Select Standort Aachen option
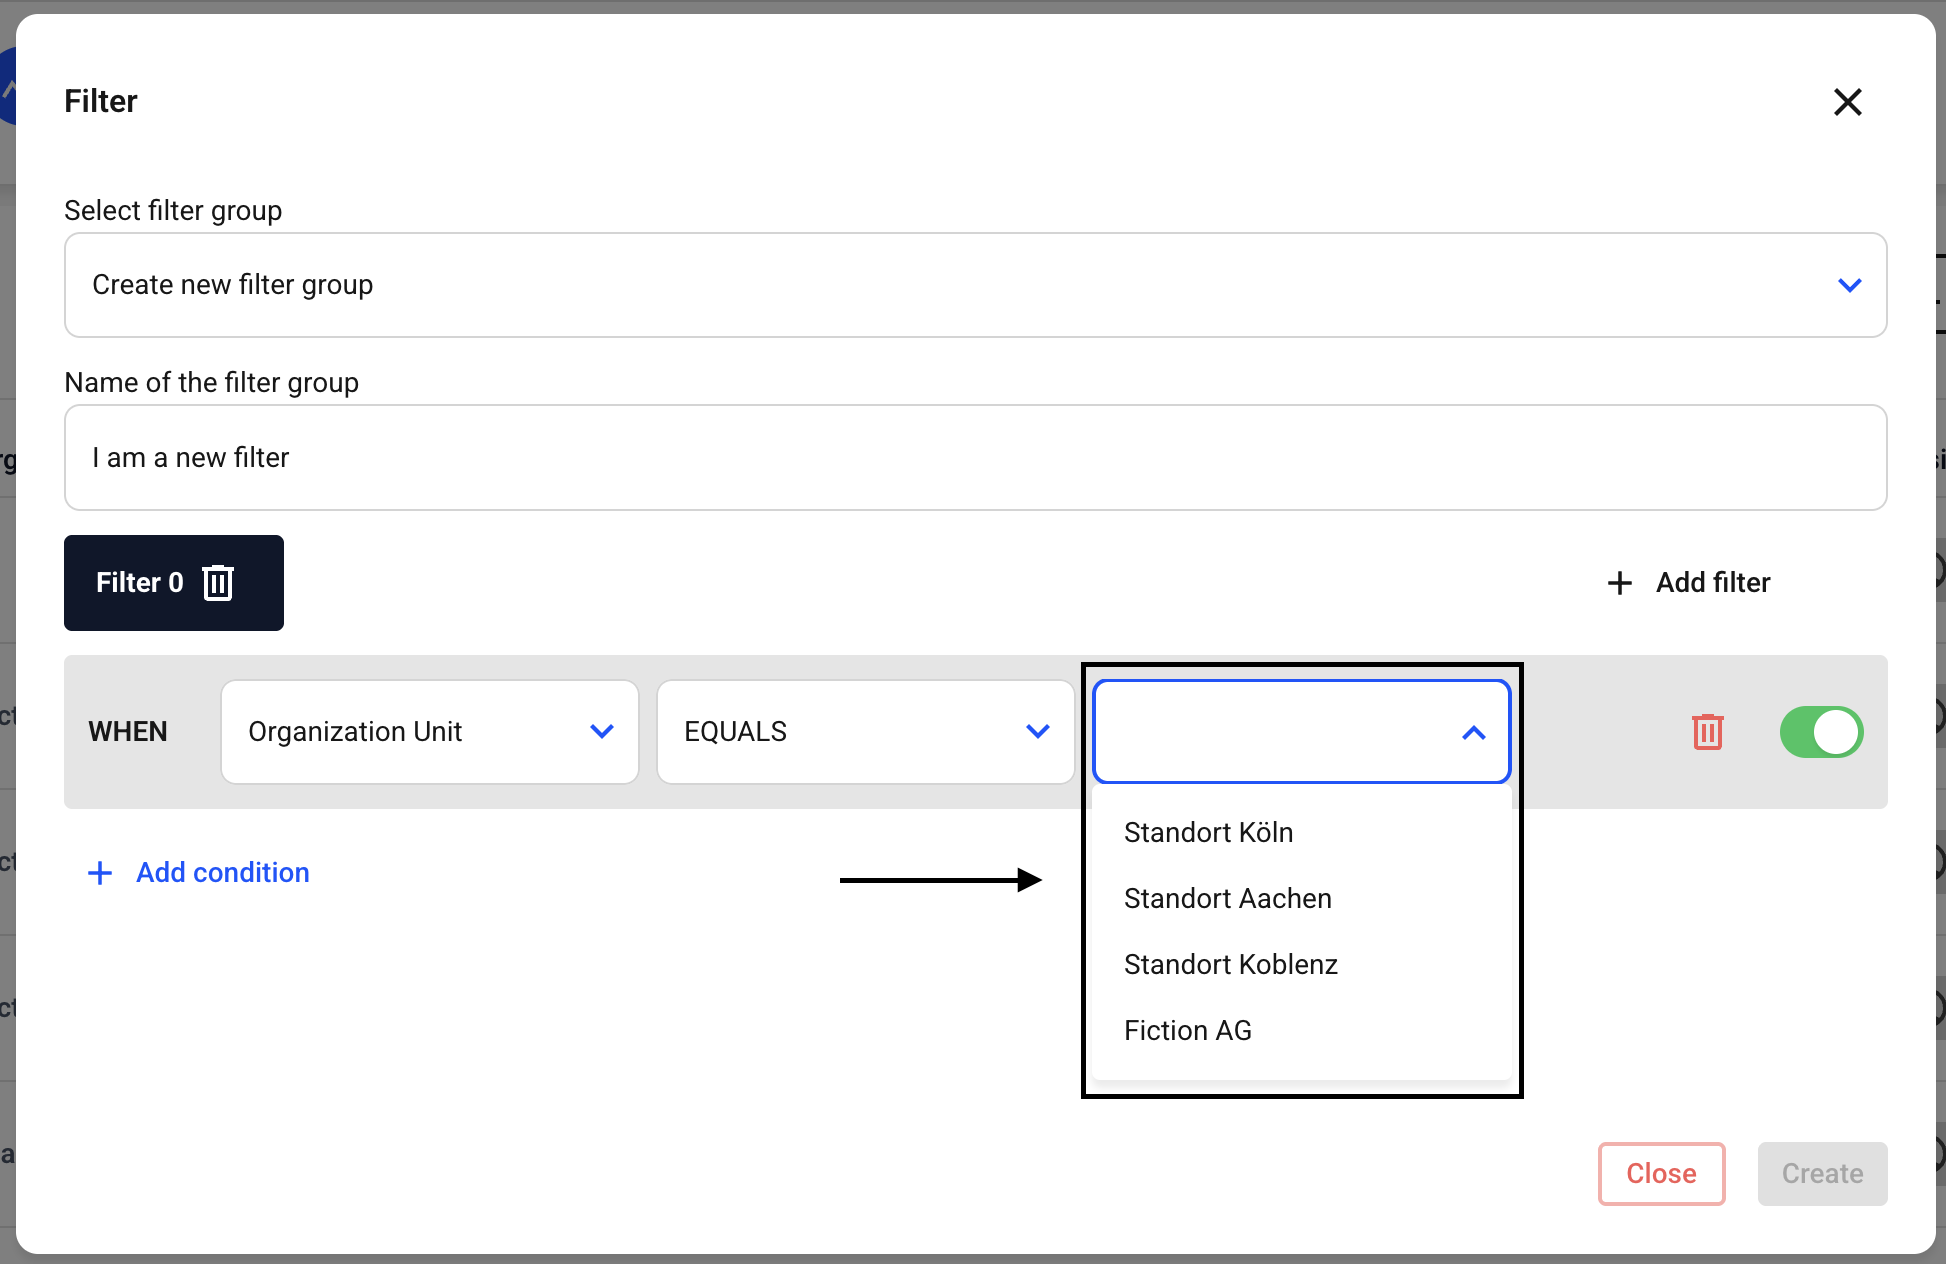Viewport: 1946px width, 1264px height. tap(1227, 898)
